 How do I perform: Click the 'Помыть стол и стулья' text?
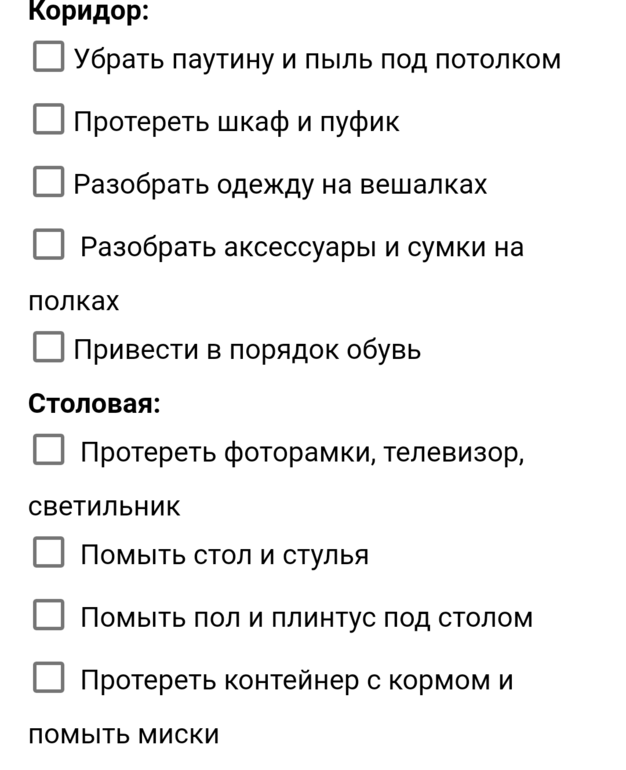click(x=225, y=554)
